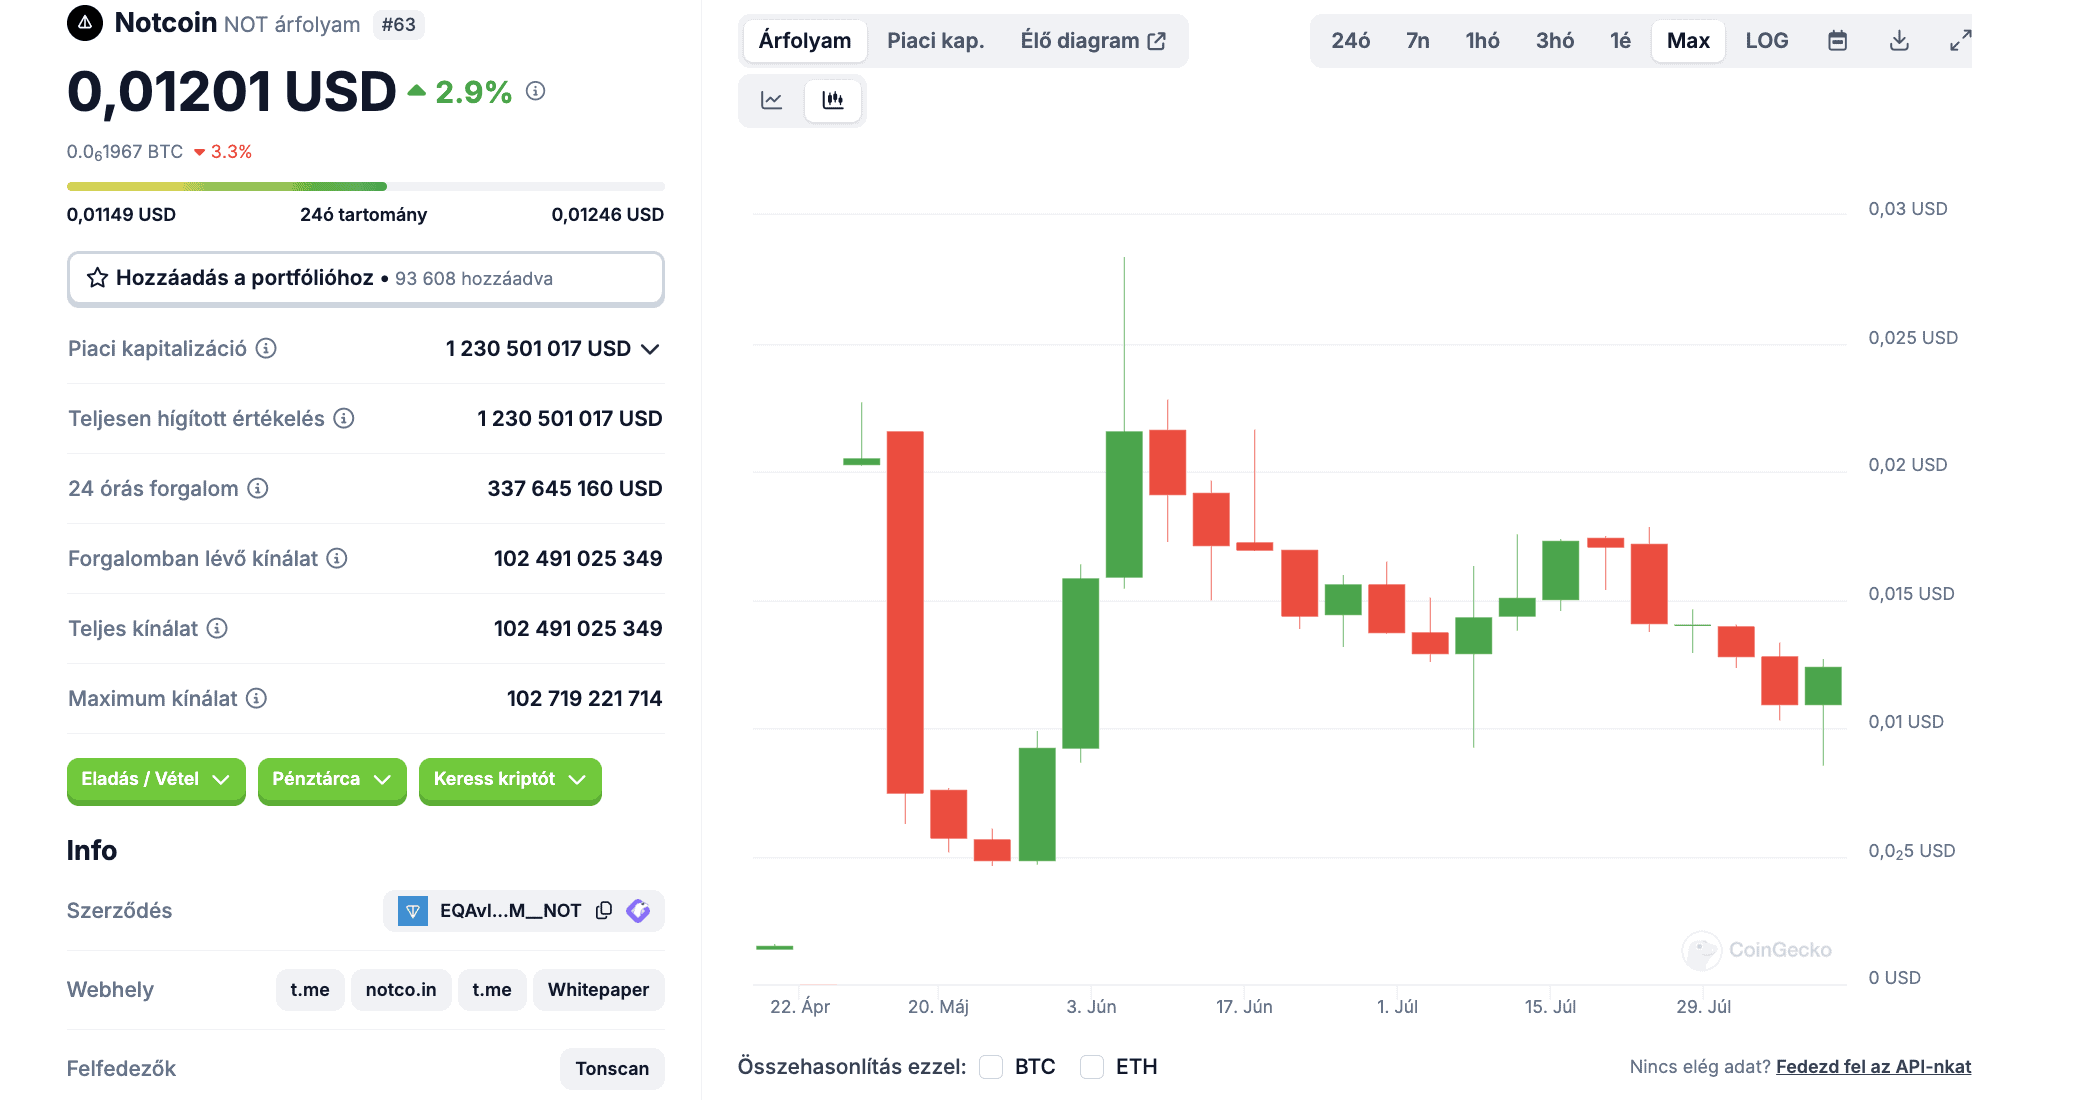Switch to line chart view
Screen dimensions: 2084x1100
click(x=772, y=100)
